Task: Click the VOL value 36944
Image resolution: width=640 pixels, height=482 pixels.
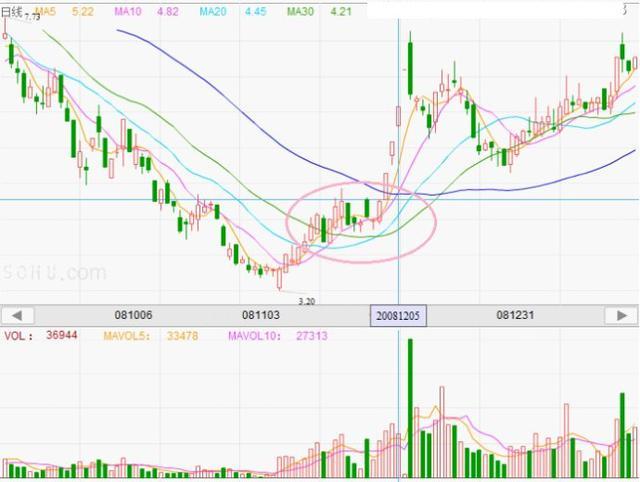Action: [x=62, y=335]
